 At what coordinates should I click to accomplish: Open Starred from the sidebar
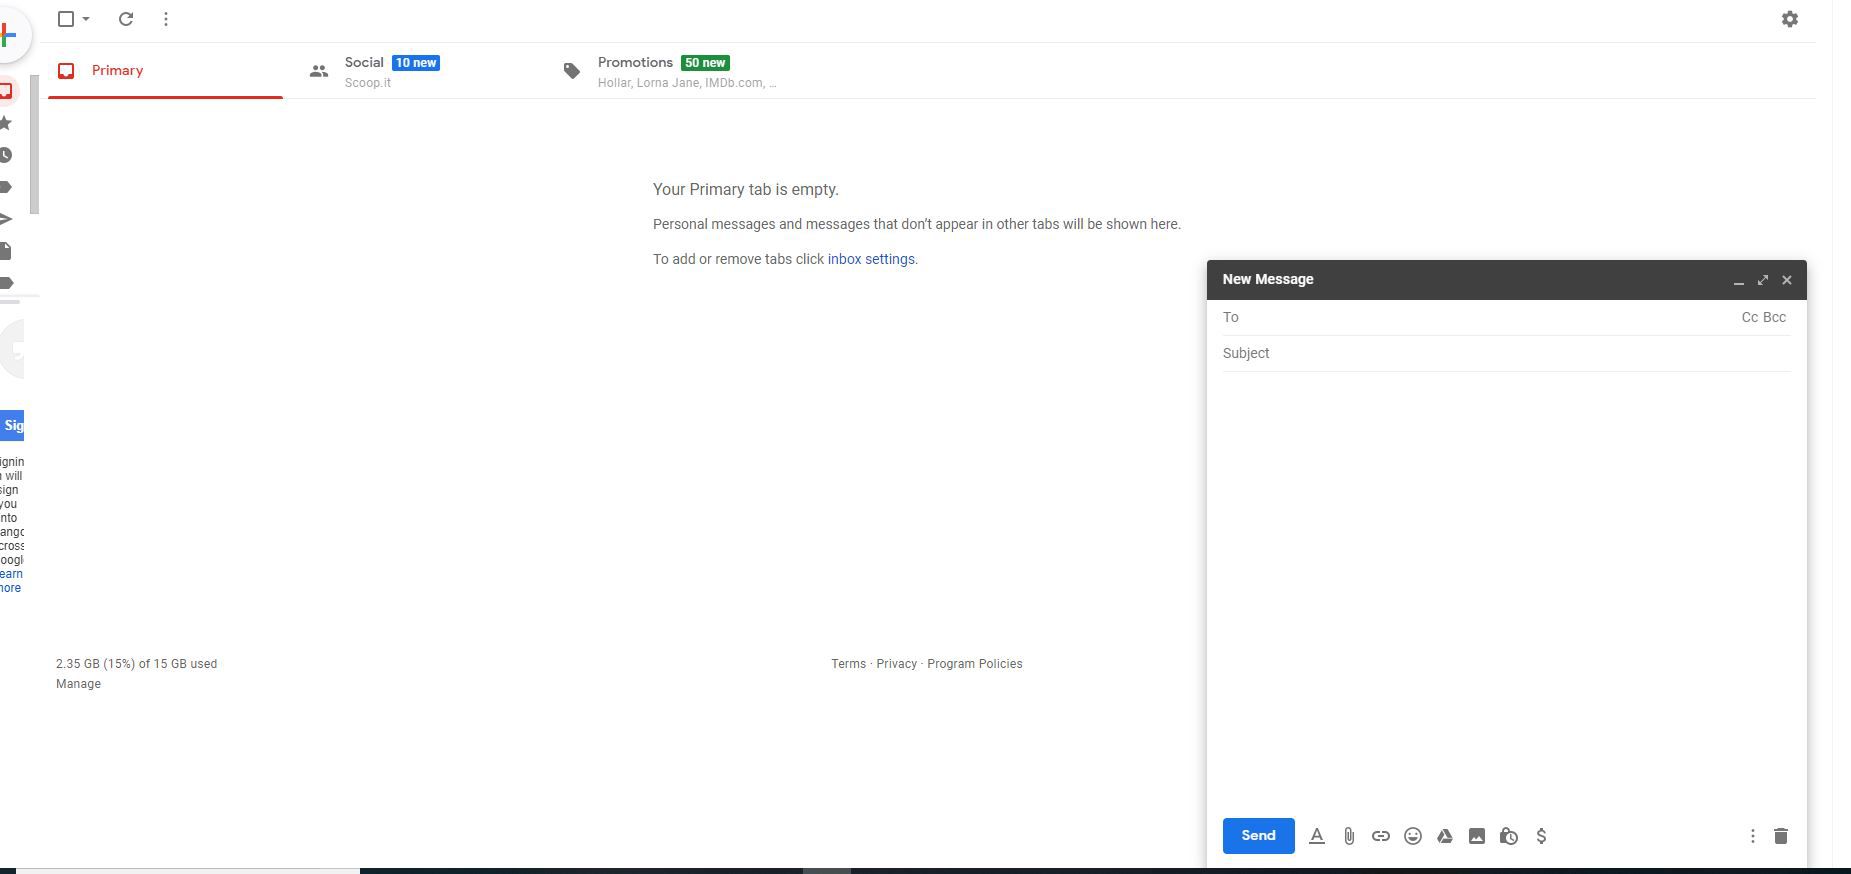(x=6, y=123)
